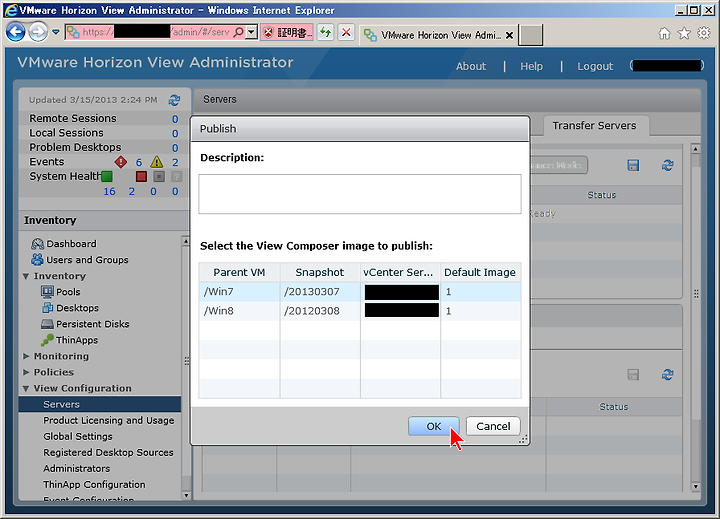Image resolution: width=720 pixels, height=519 pixels.
Task: Click the browser Back button
Action: (16, 32)
